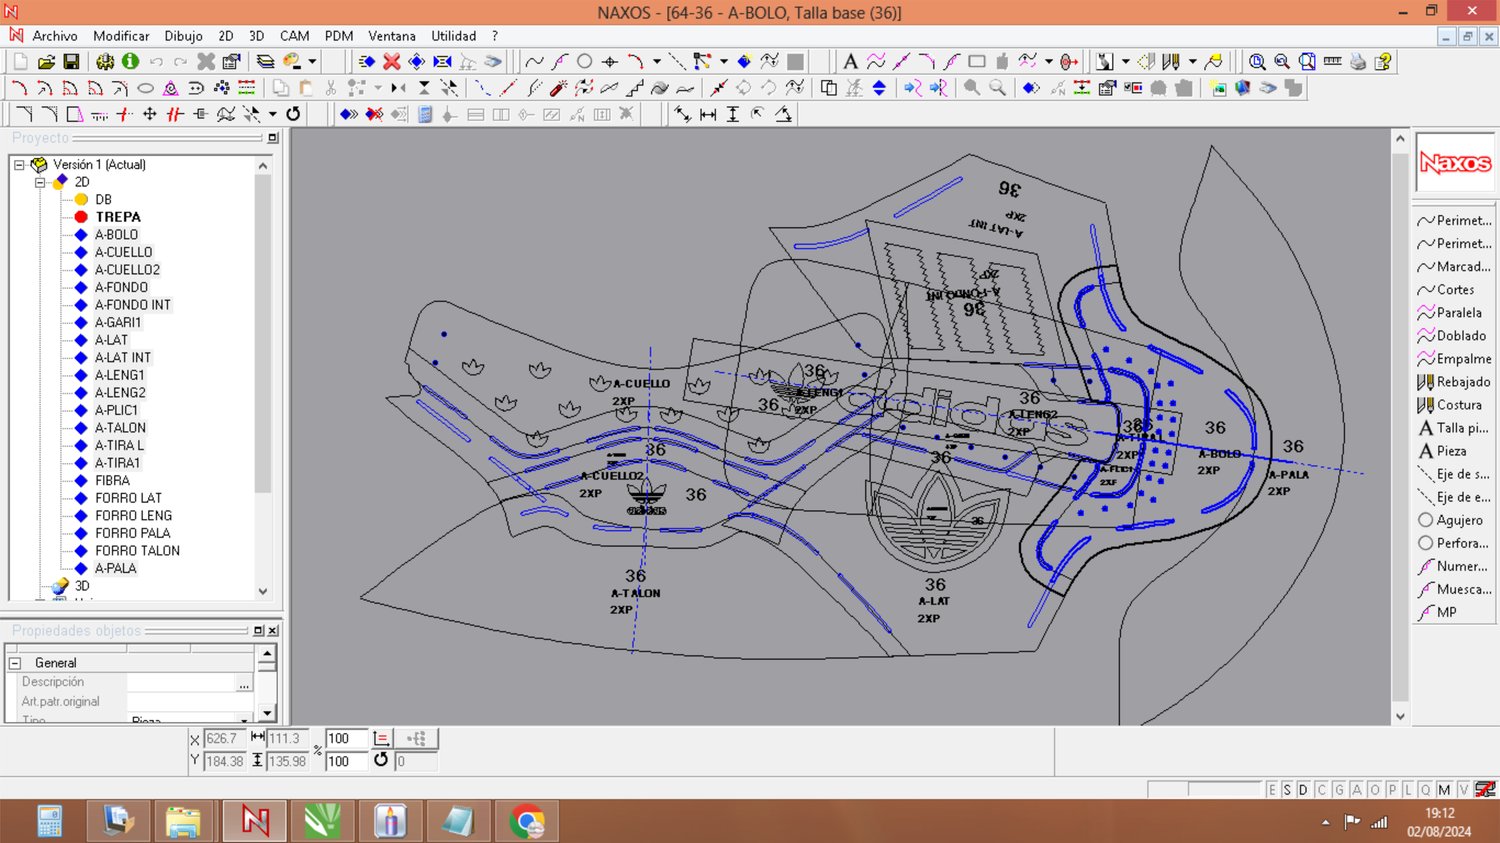Image resolution: width=1500 pixels, height=843 pixels.
Task: Select the Text 'A' tool in toolbar
Action: 850,62
